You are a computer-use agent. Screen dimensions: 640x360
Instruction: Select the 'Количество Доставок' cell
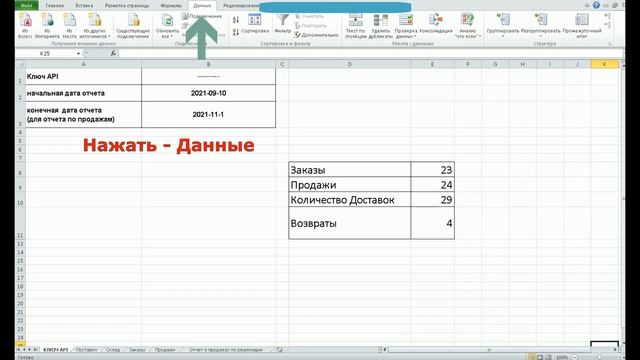click(x=350, y=200)
